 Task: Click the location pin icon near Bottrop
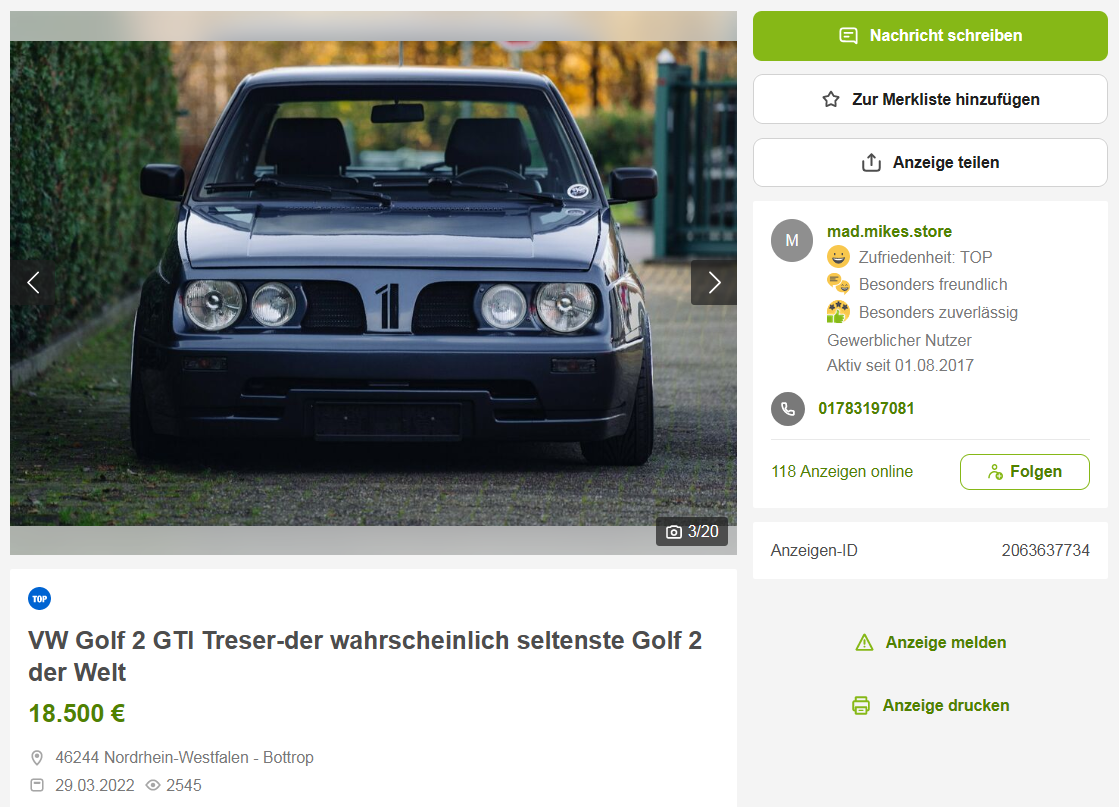(37, 758)
